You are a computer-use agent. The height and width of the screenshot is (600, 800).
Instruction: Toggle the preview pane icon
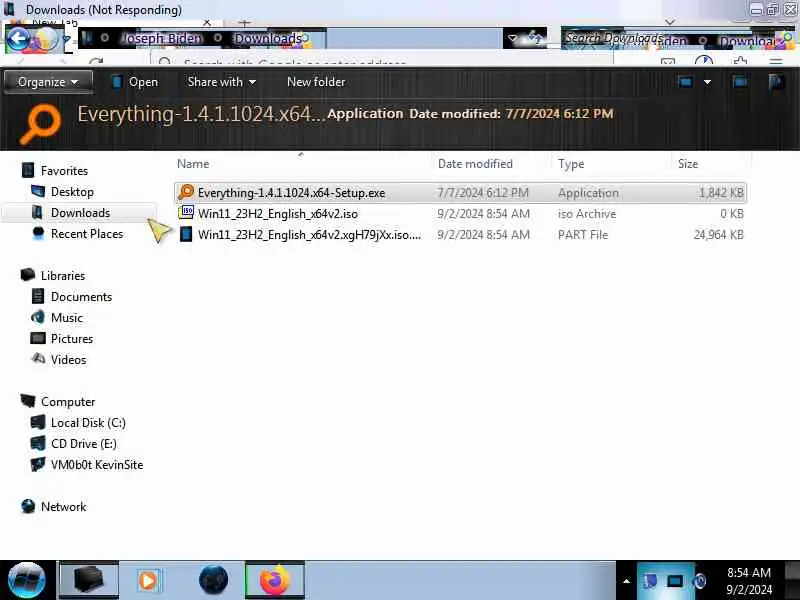[740, 82]
